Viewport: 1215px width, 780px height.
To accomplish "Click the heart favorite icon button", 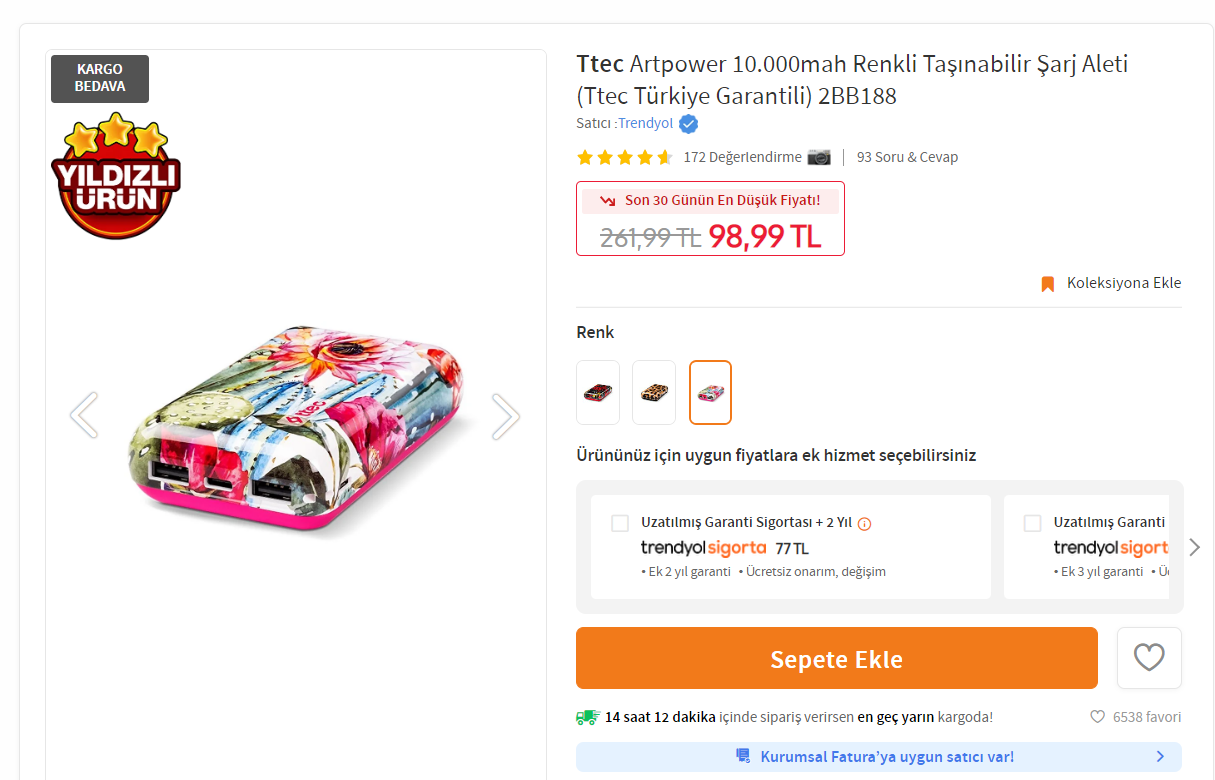I will click(x=1149, y=658).
